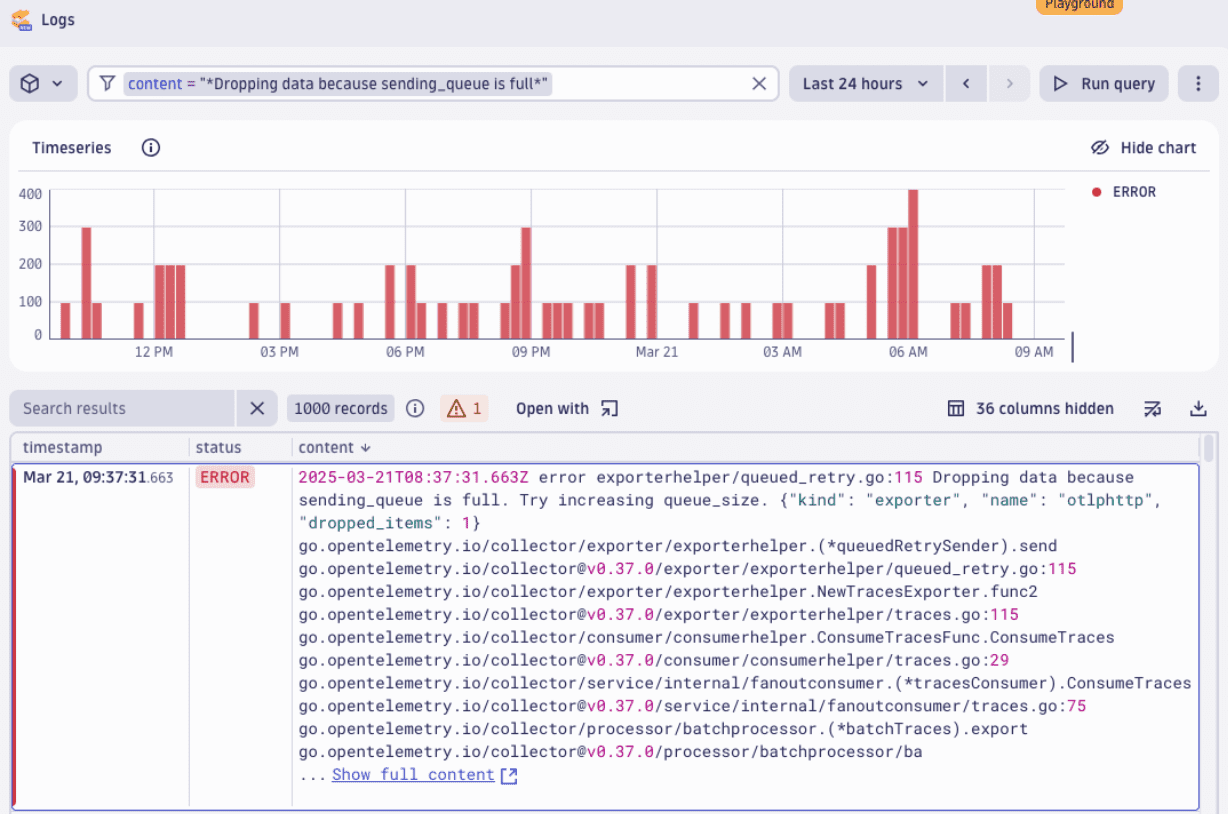Image resolution: width=1228 pixels, height=814 pixels.
Task: Click Open with button
Action: click(x=567, y=408)
